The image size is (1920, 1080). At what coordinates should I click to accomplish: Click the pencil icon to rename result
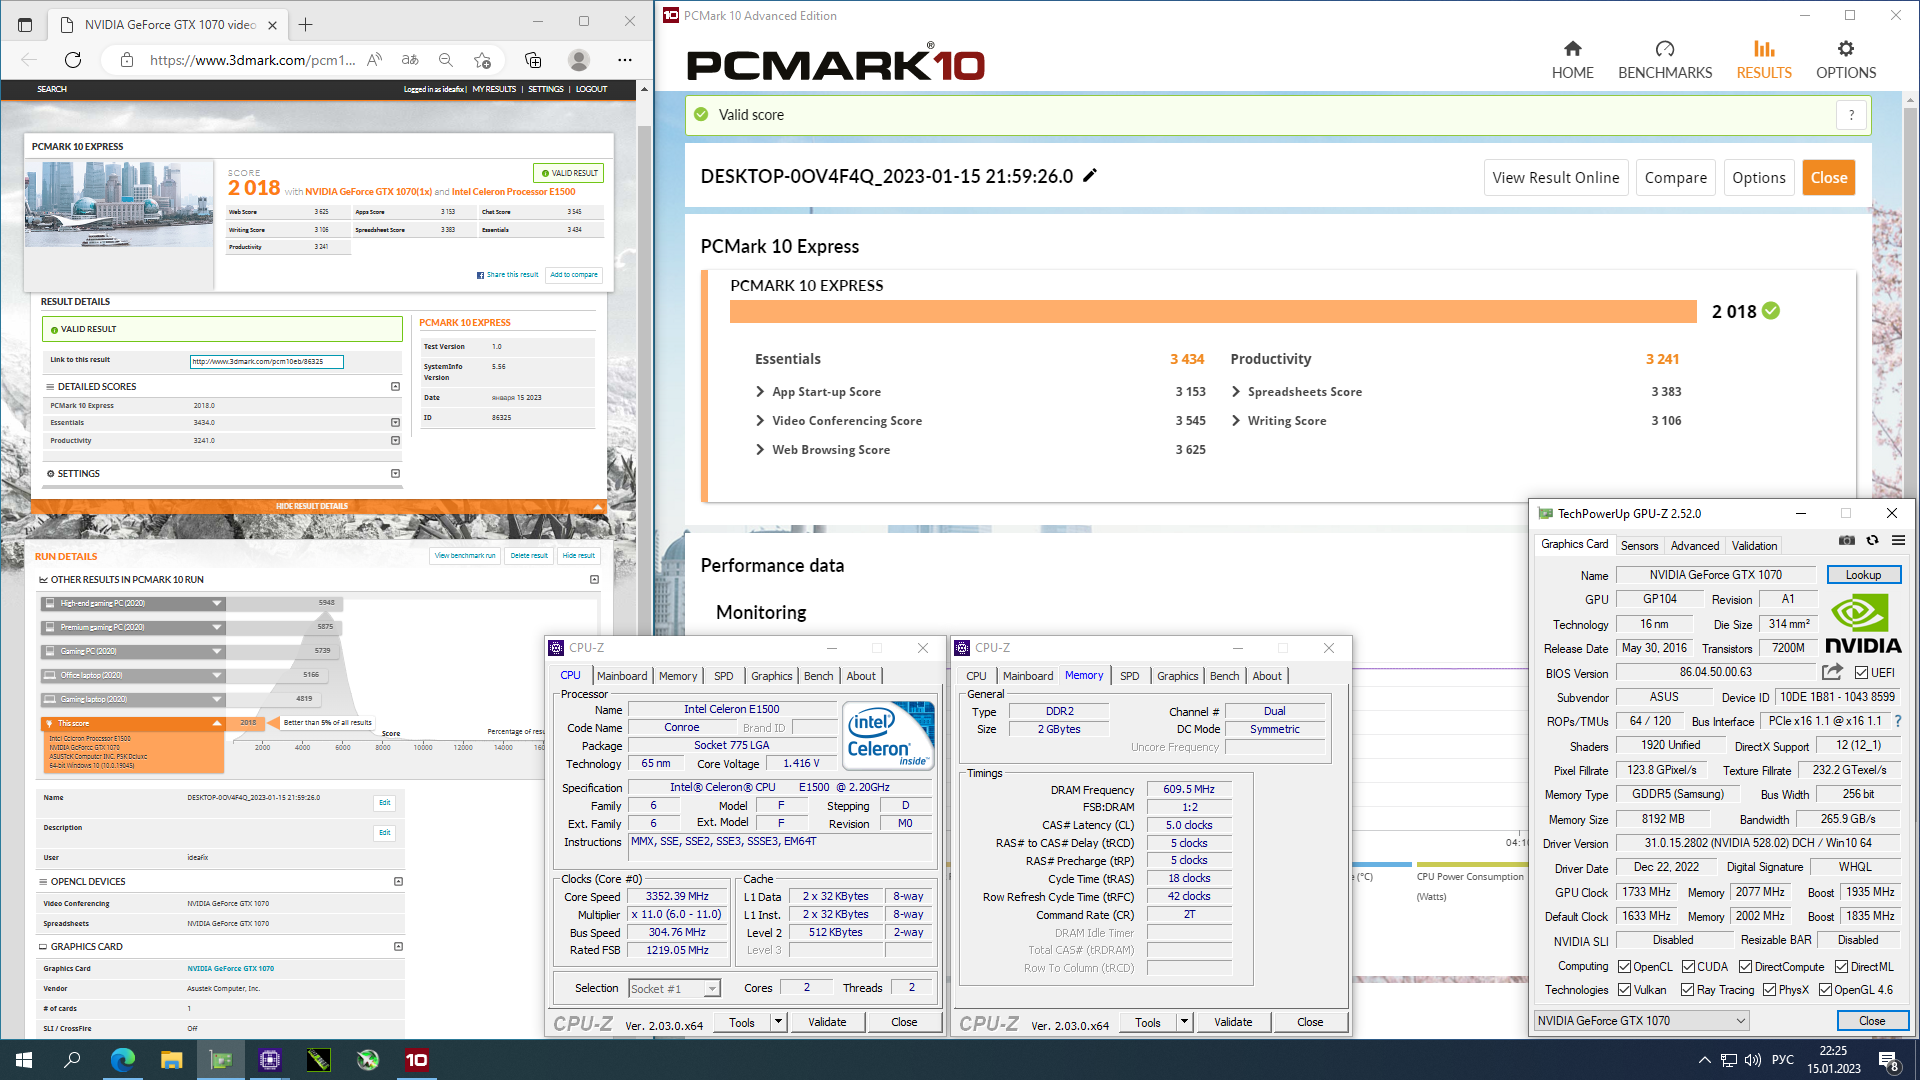pos(1090,176)
